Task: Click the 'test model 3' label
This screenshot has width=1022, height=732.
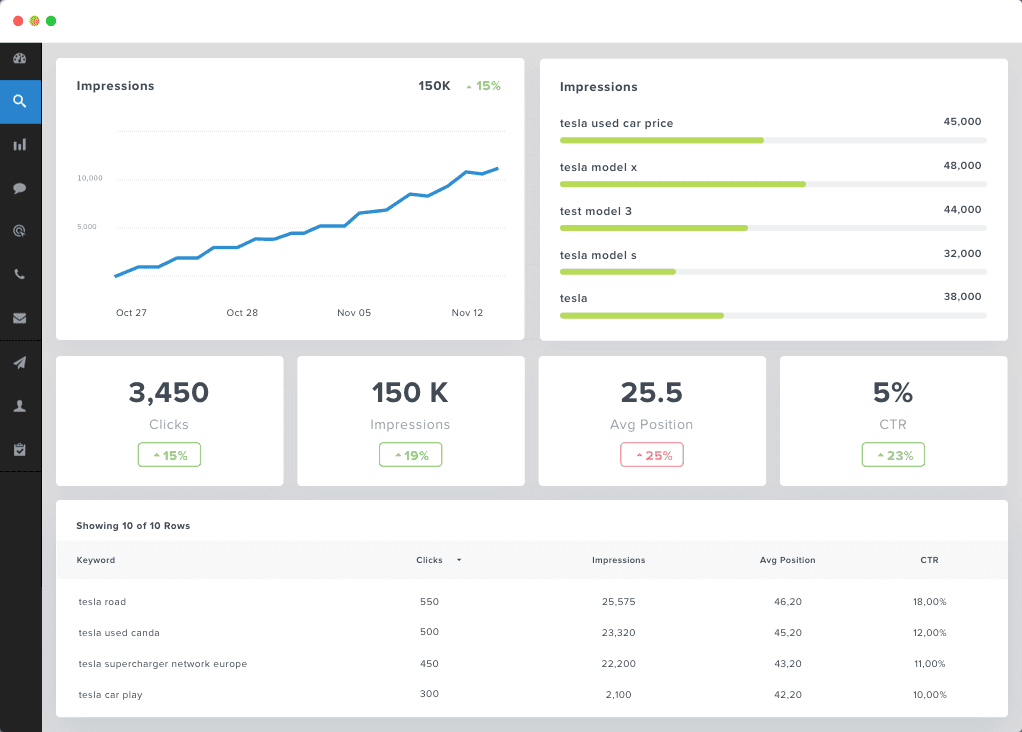Action: [x=596, y=211]
